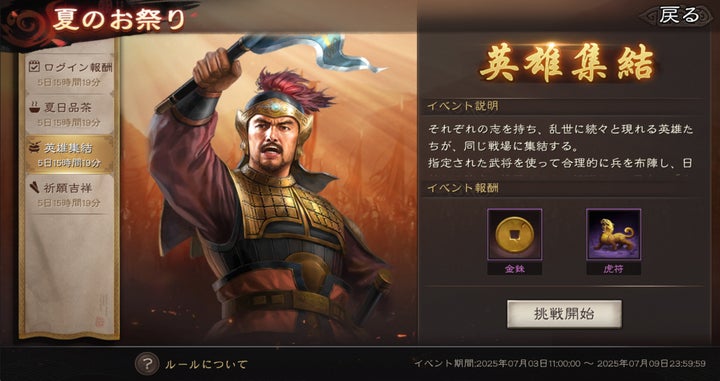Select the 虎符 tiger tally reward icon

pos(613,235)
